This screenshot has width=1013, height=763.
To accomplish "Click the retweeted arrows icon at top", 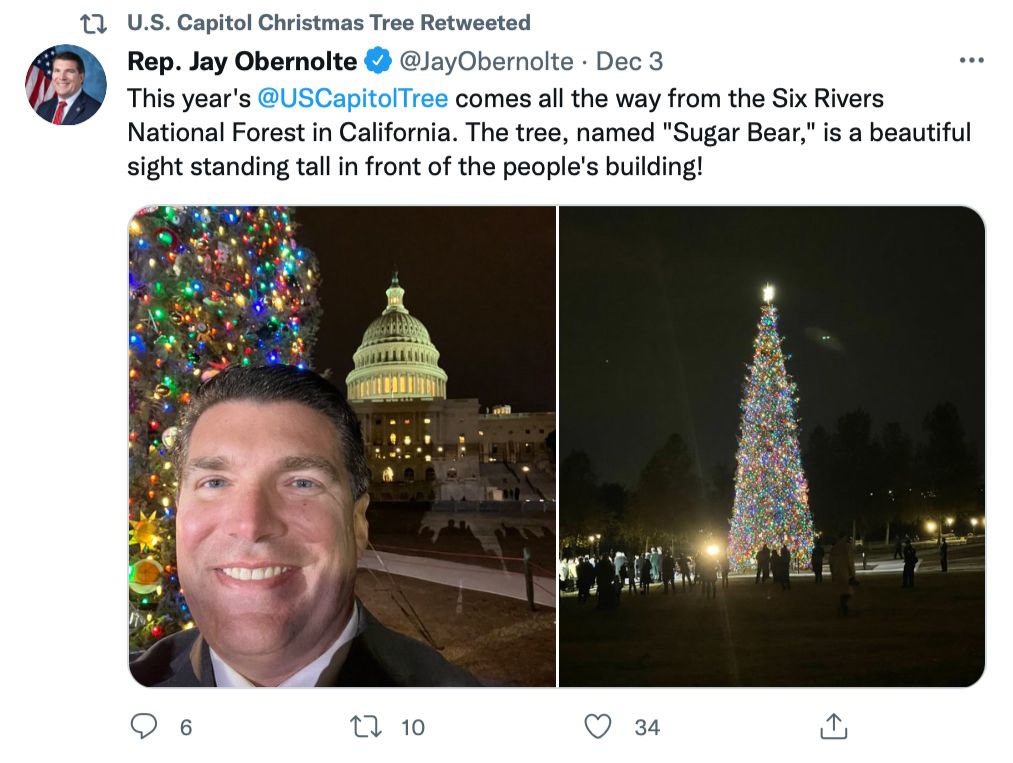I will pyautogui.click(x=93, y=24).
